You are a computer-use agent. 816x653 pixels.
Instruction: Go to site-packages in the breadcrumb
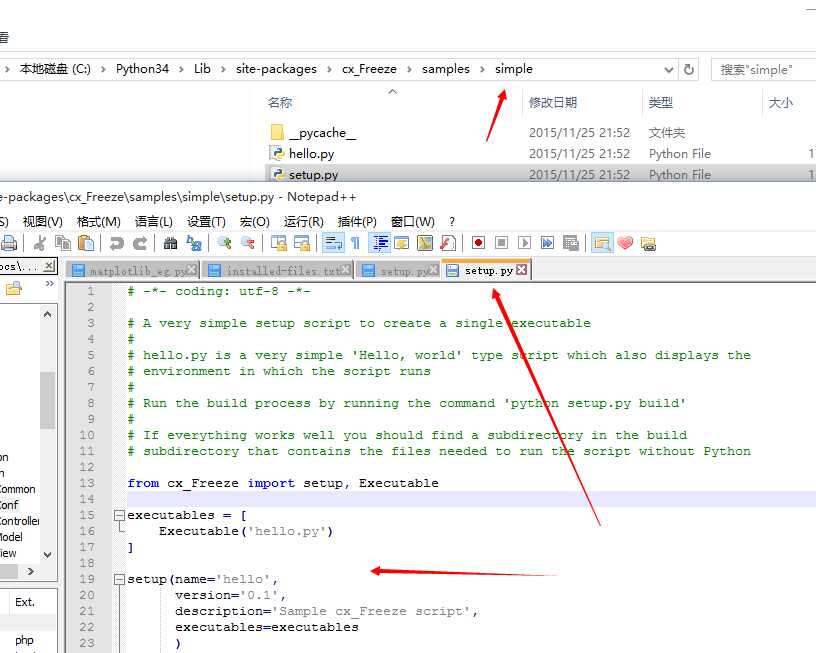tap(276, 69)
